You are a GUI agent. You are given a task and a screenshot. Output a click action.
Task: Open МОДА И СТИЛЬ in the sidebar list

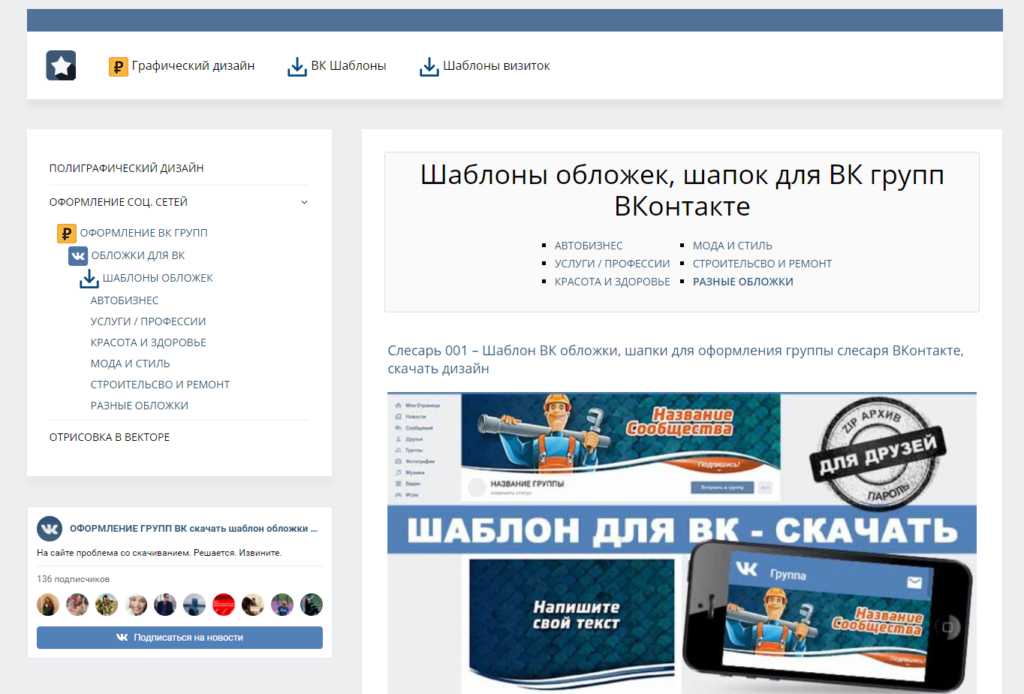pos(130,363)
